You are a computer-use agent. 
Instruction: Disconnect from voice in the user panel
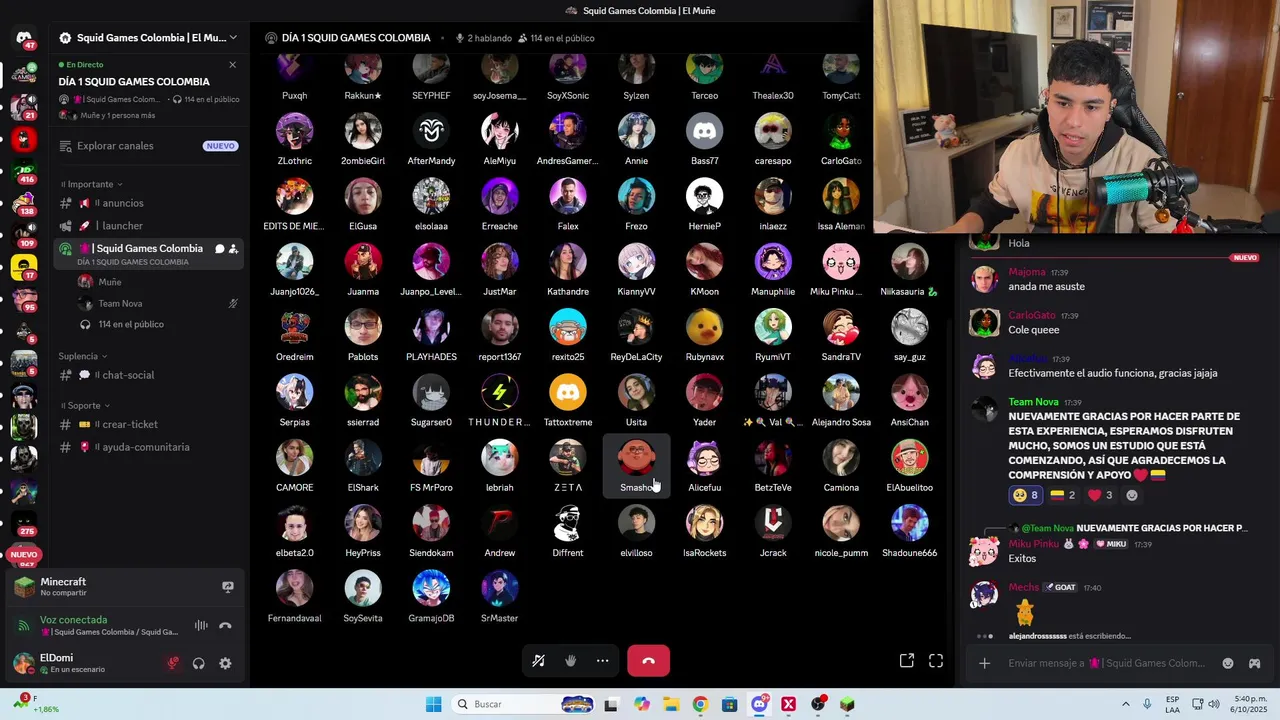pyautogui.click(x=226, y=626)
